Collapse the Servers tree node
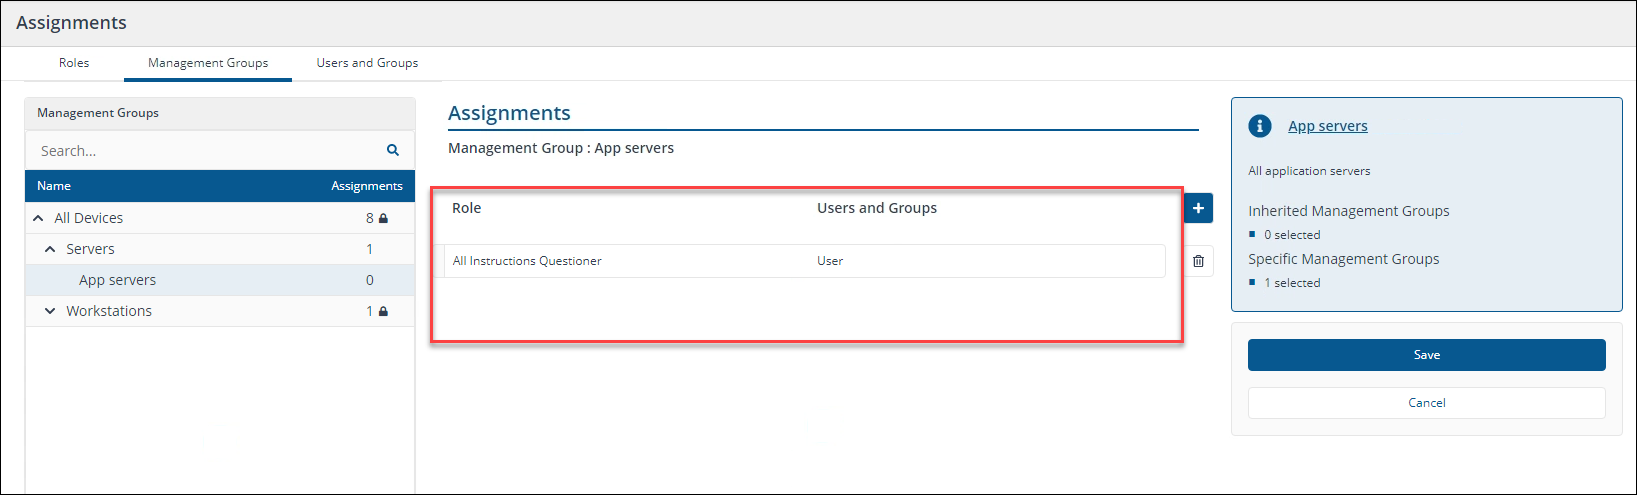1637x495 pixels. click(50, 249)
